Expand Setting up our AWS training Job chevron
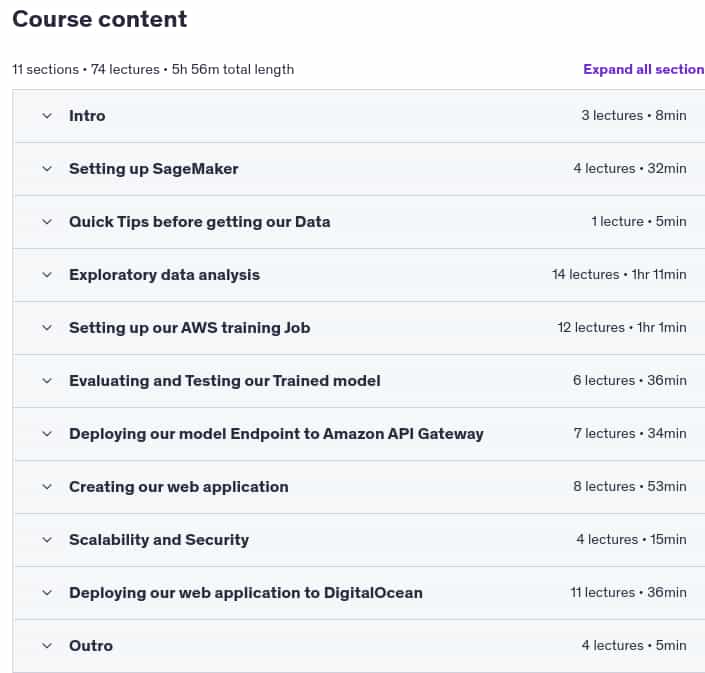 pos(47,328)
